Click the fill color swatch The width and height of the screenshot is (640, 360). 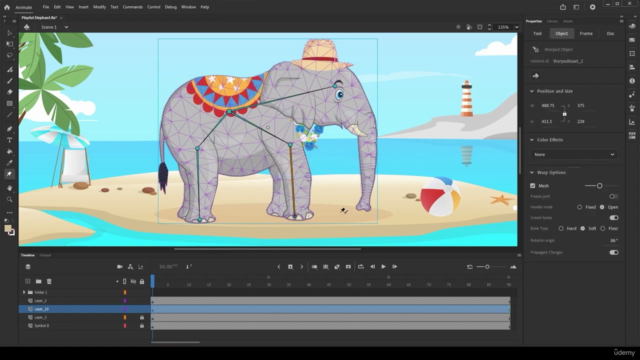(x=8, y=229)
